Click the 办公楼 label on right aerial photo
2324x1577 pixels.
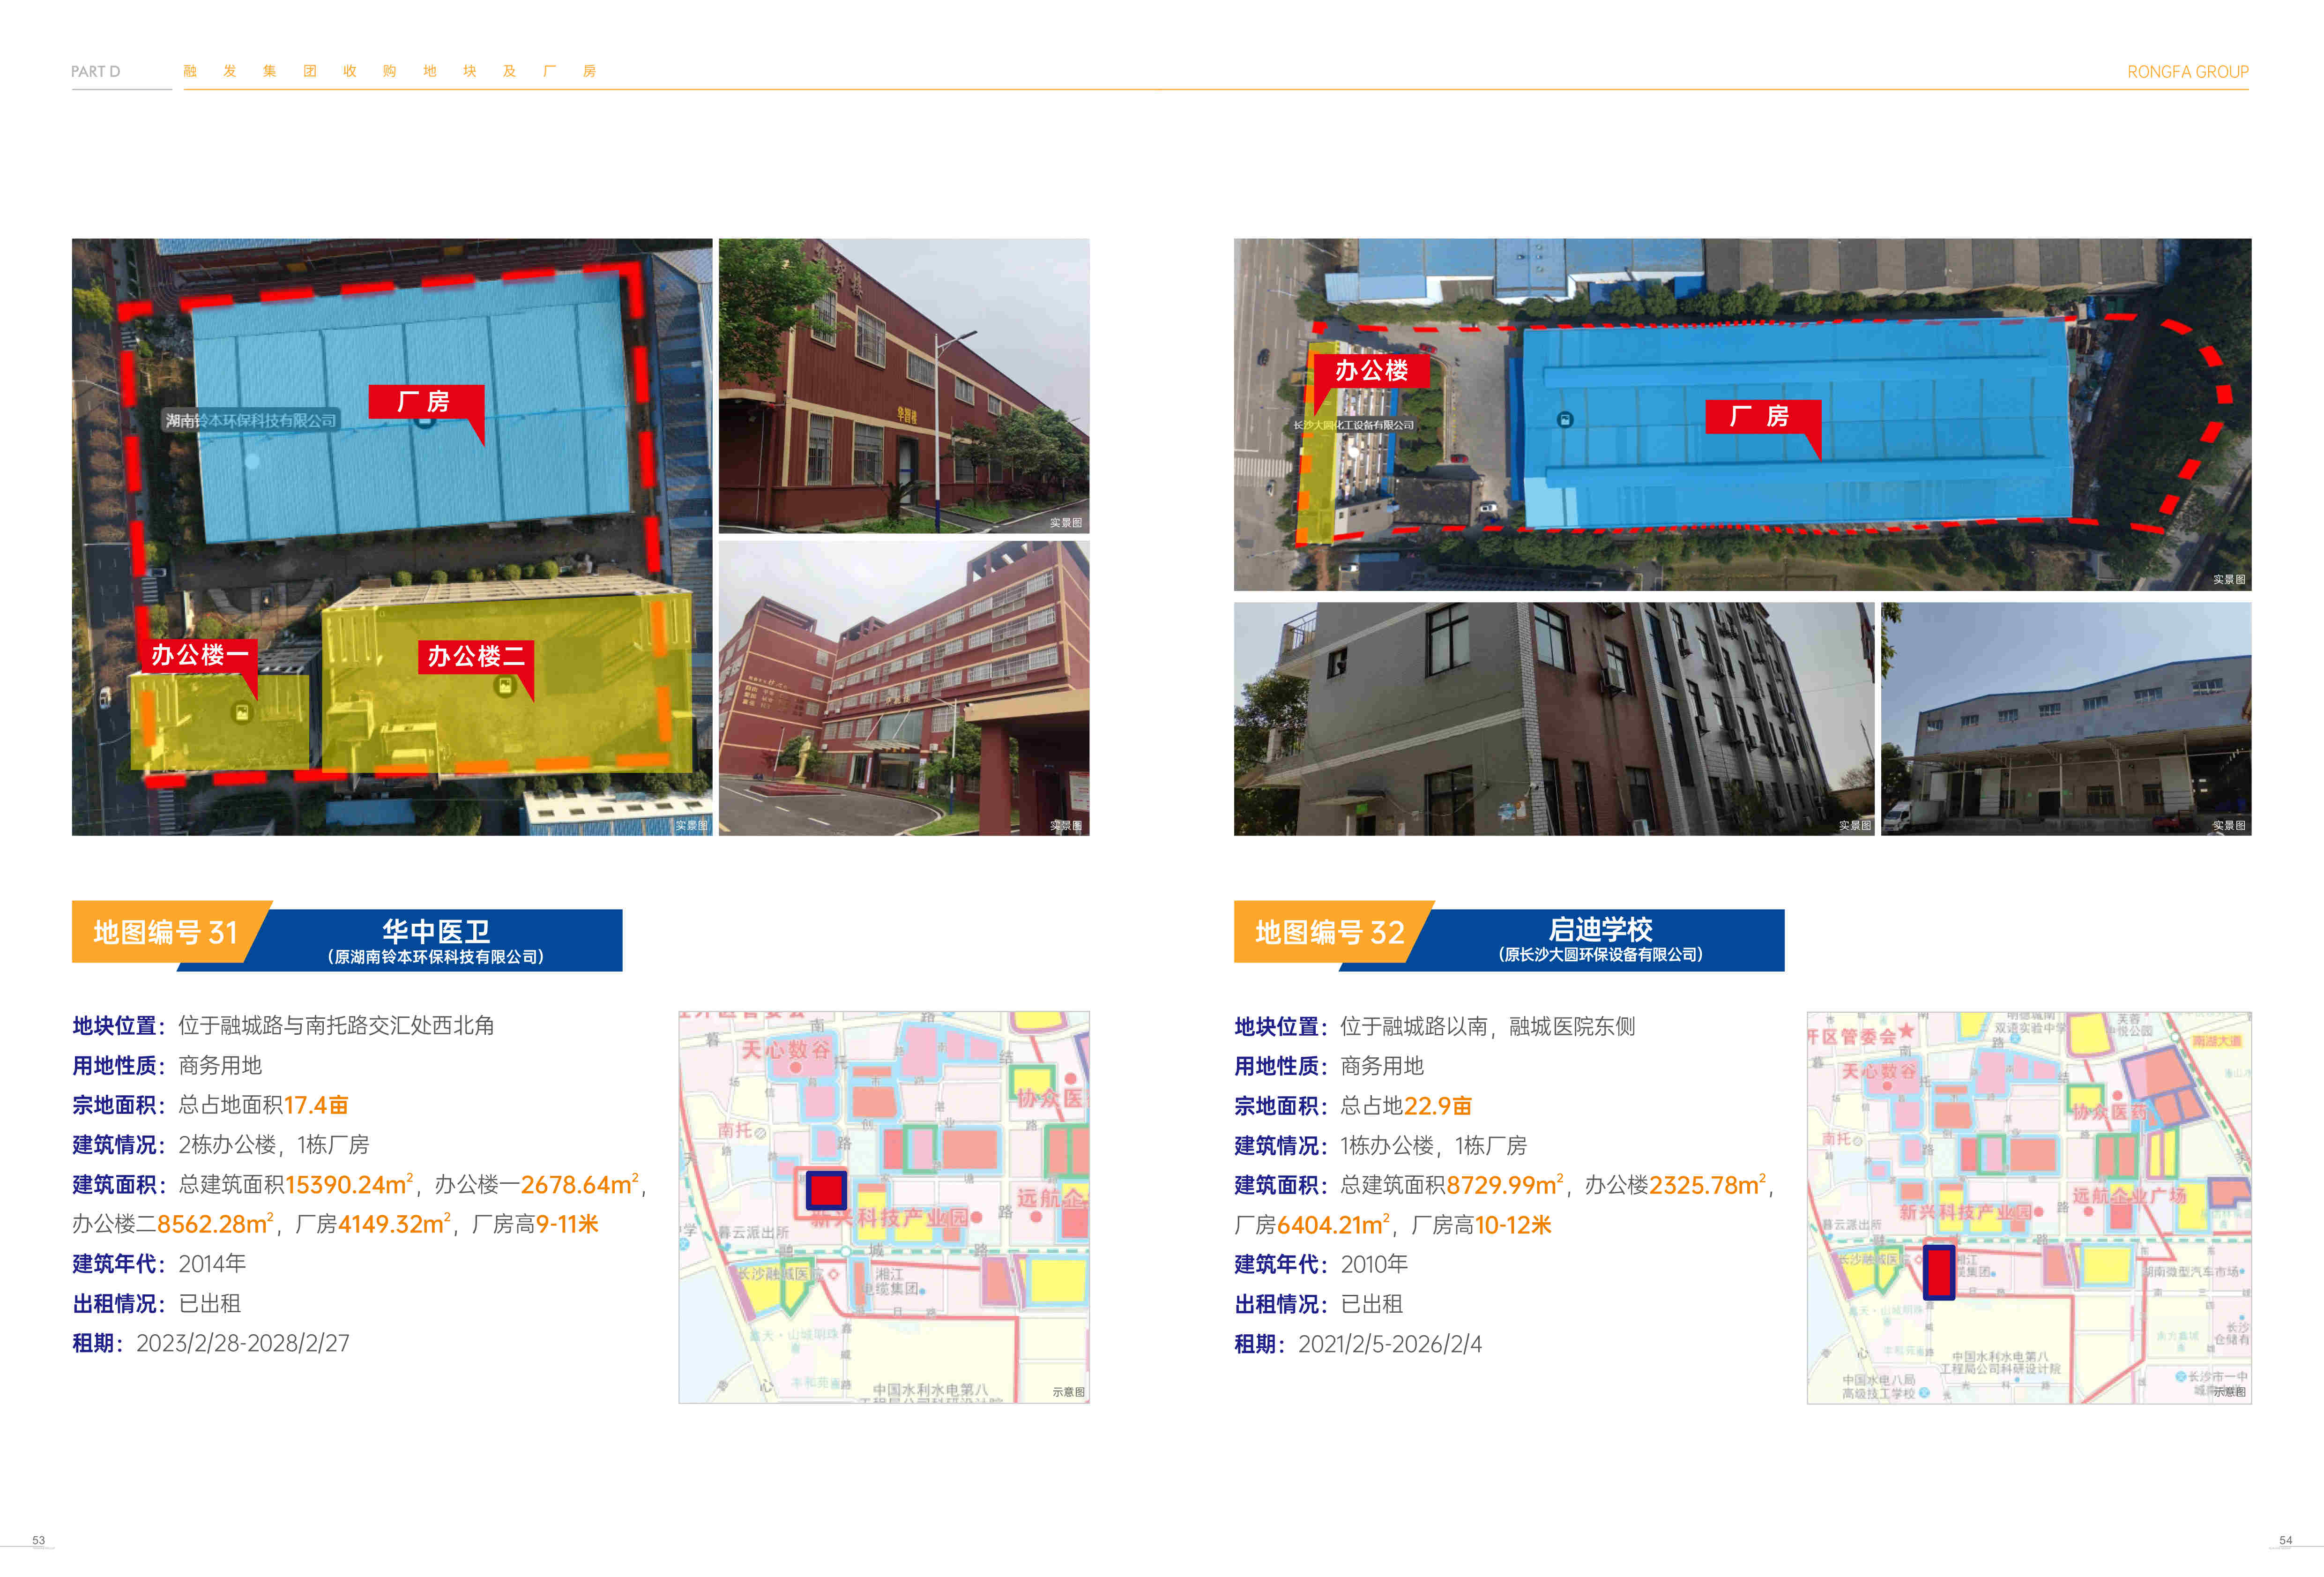click(1371, 371)
